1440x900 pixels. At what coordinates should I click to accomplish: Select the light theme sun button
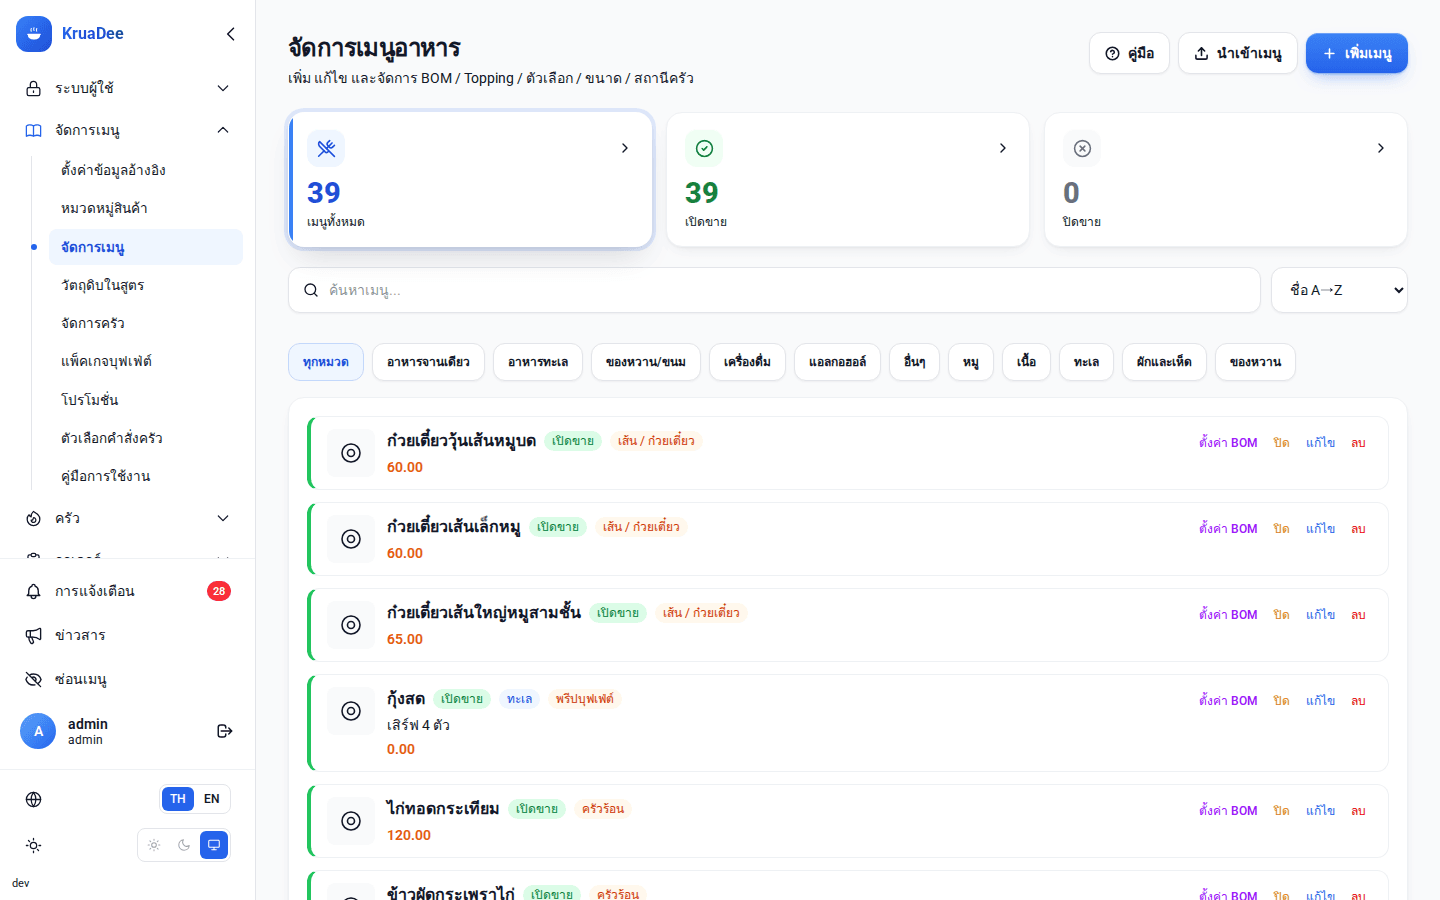[x=154, y=845]
